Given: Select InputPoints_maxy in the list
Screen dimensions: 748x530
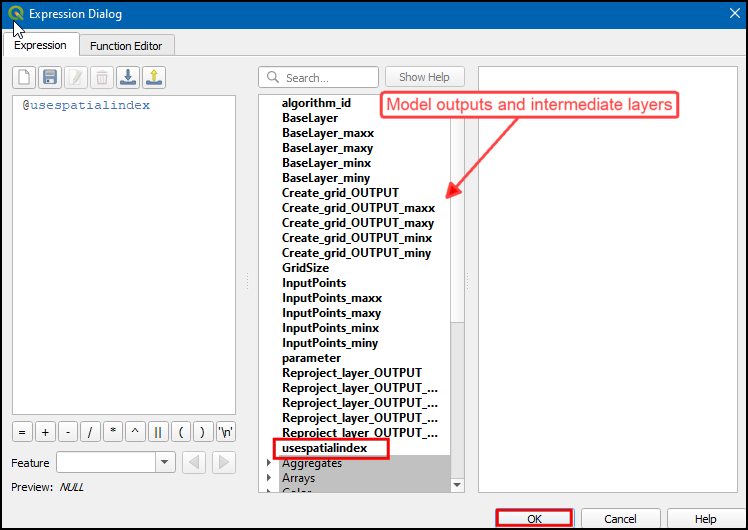Looking at the screenshot, I should (x=332, y=313).
